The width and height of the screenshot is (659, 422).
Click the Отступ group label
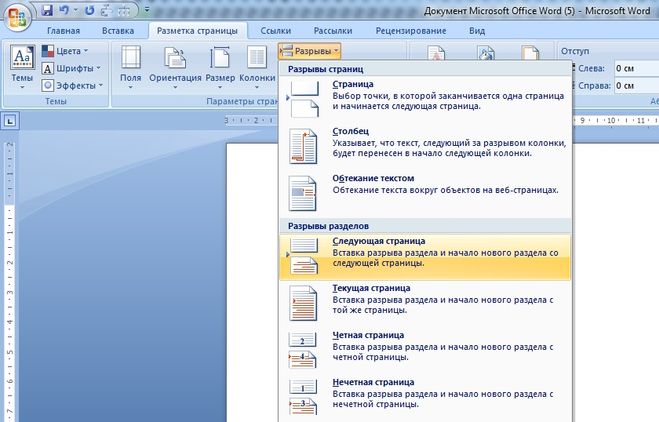575,51
